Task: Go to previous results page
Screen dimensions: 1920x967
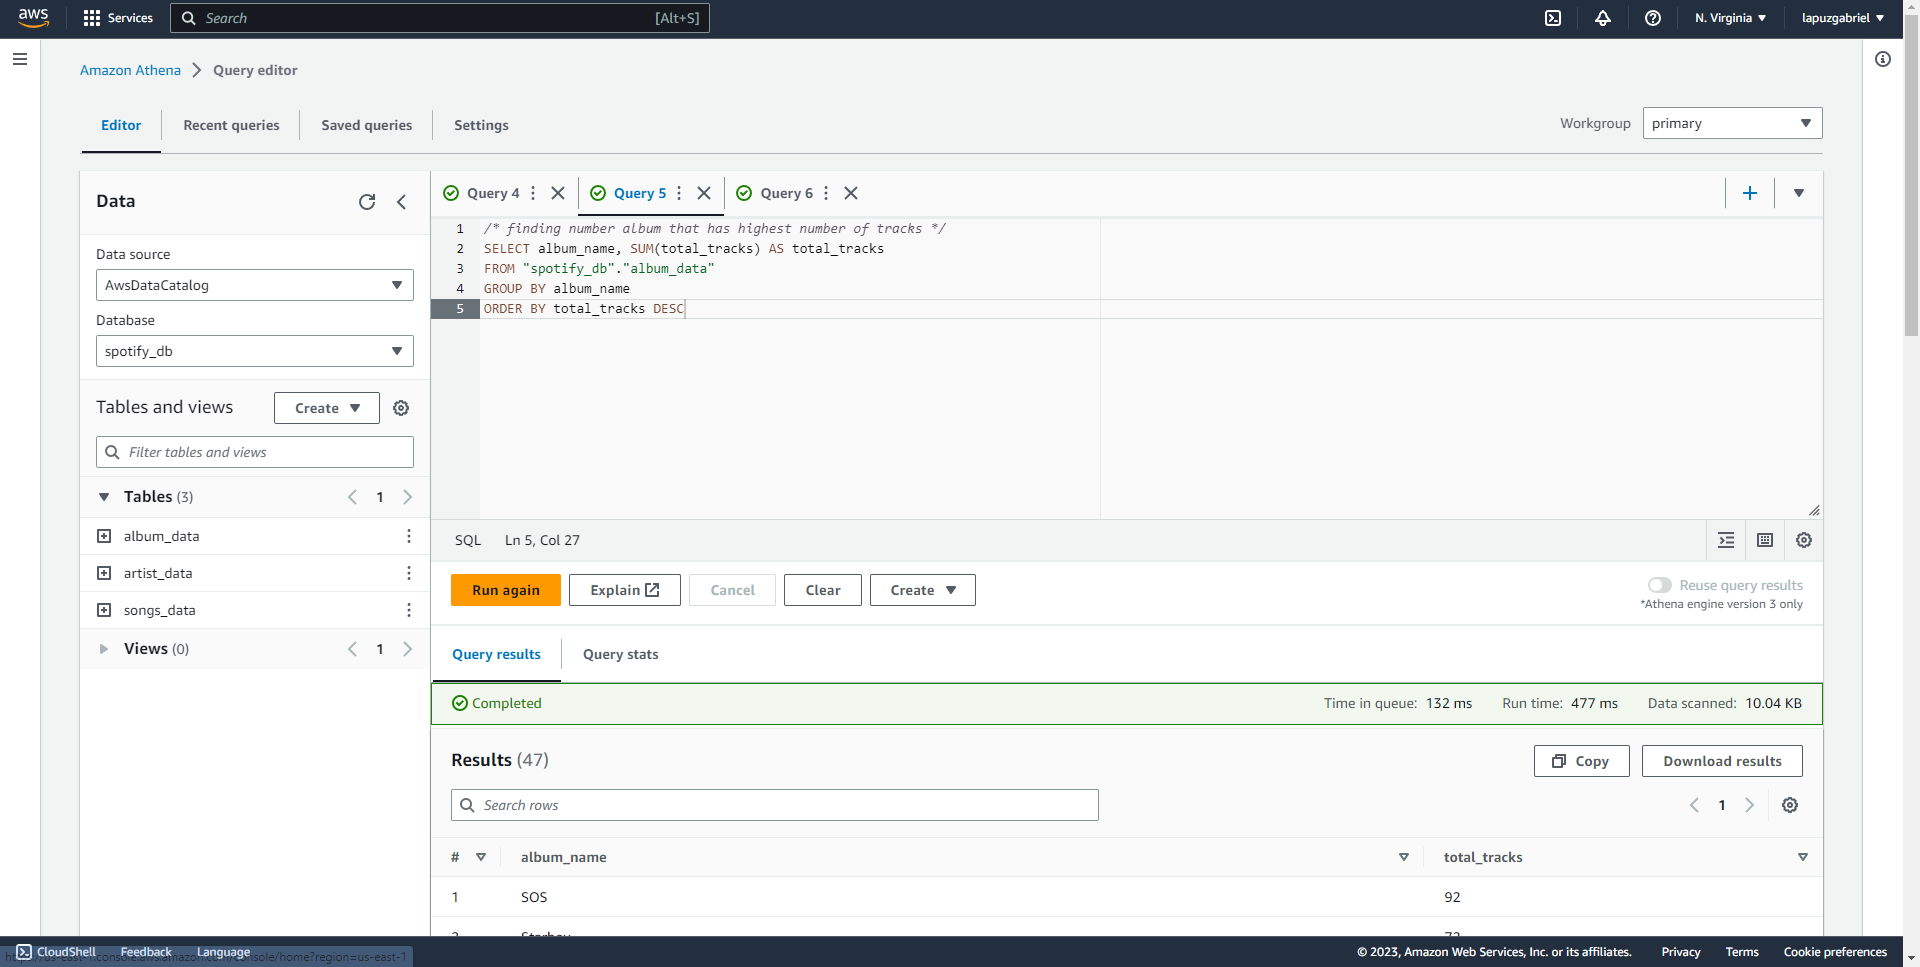Action: pyautogui.click(x=1694, y=805)
